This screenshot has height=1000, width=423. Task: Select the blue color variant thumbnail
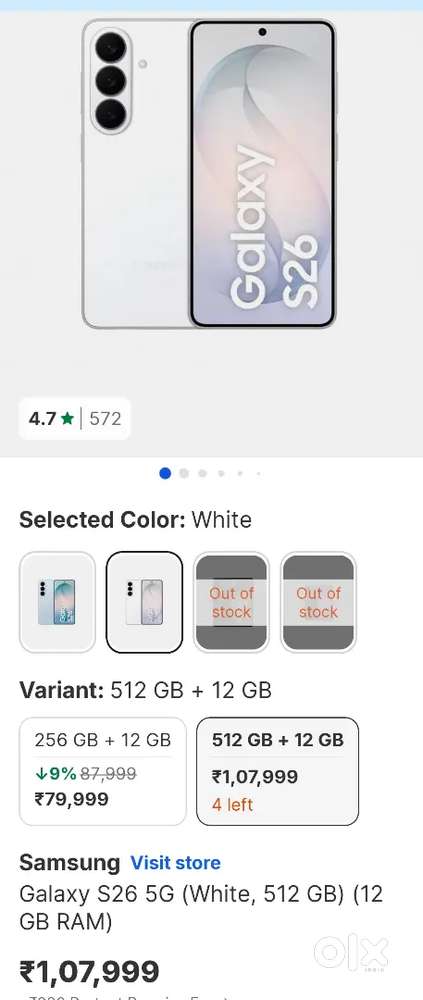coord(57,602)
